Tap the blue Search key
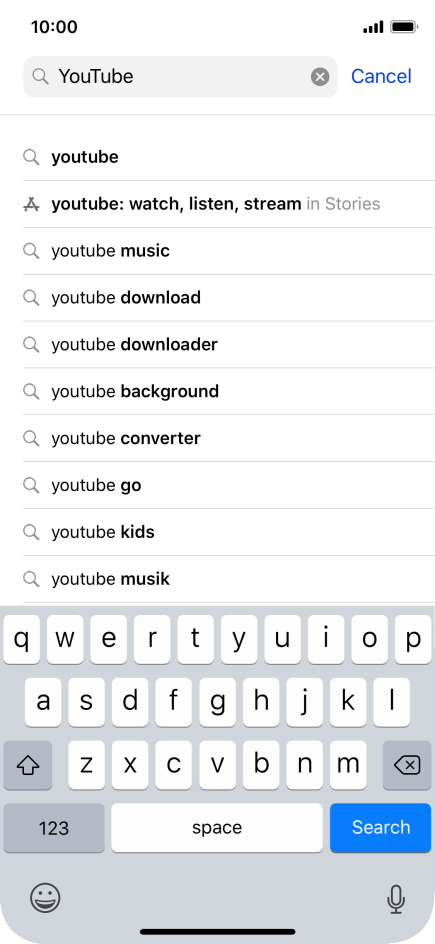 (x=381, y=828)
